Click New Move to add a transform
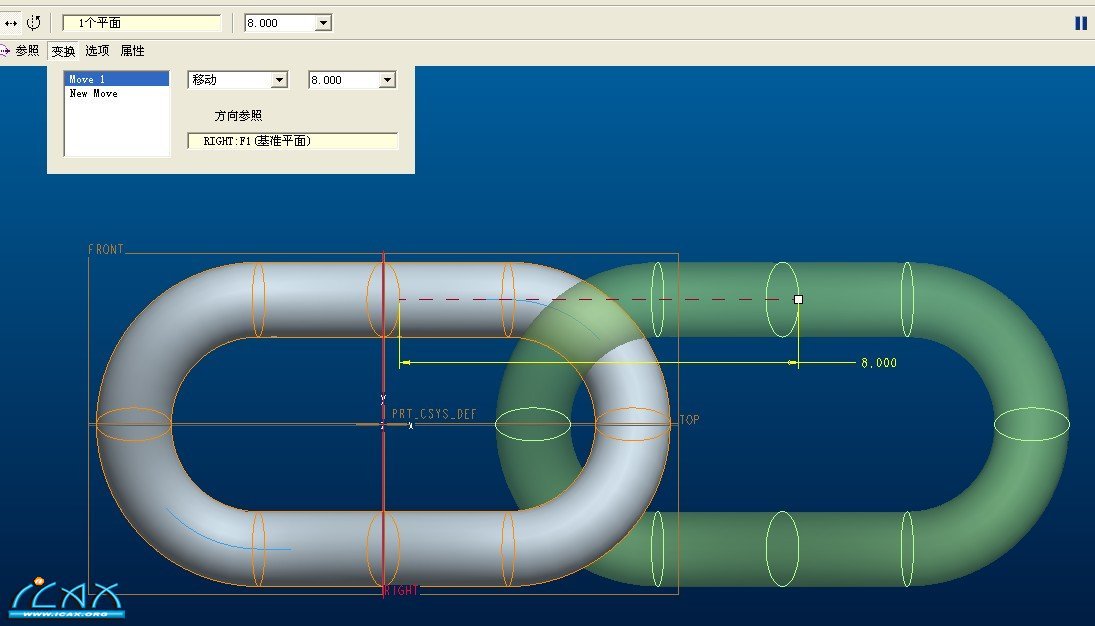Viewport: 1095px width, 626px height. pos(93,93)
